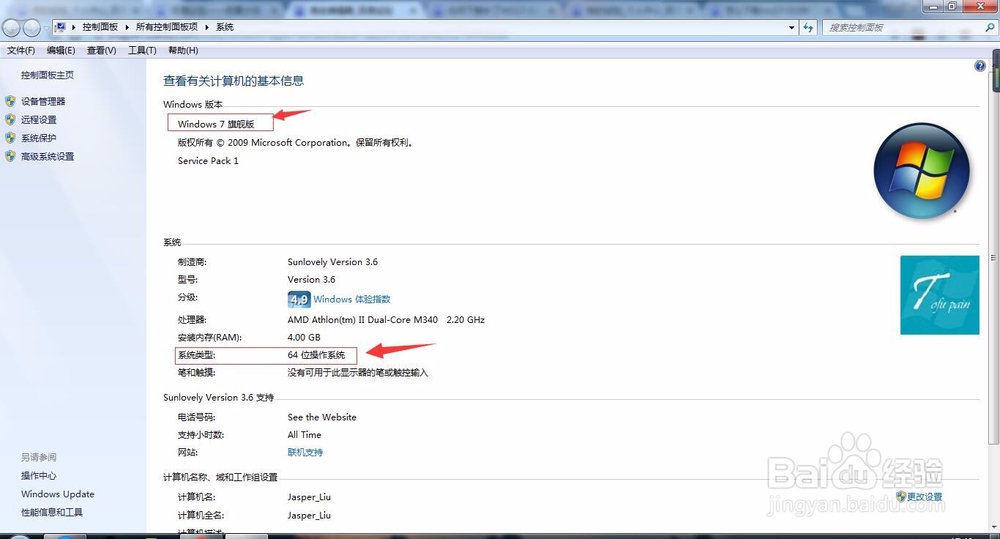Open 设备管理器 from sidebar
1000x539 pixels.
pos(43,101)
